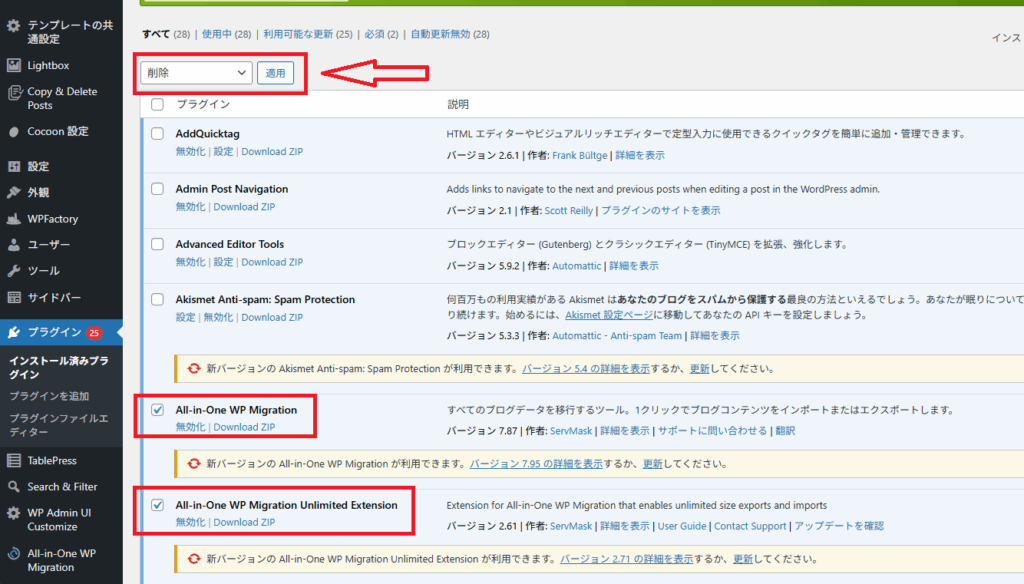Click the WPFactory chart icon
This screenshot has height=584, width=1024.
14,219
